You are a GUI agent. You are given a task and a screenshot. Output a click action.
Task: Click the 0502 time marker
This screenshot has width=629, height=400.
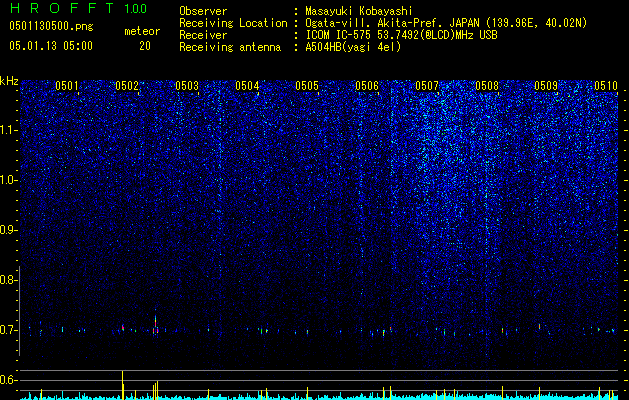pos(127,85)
